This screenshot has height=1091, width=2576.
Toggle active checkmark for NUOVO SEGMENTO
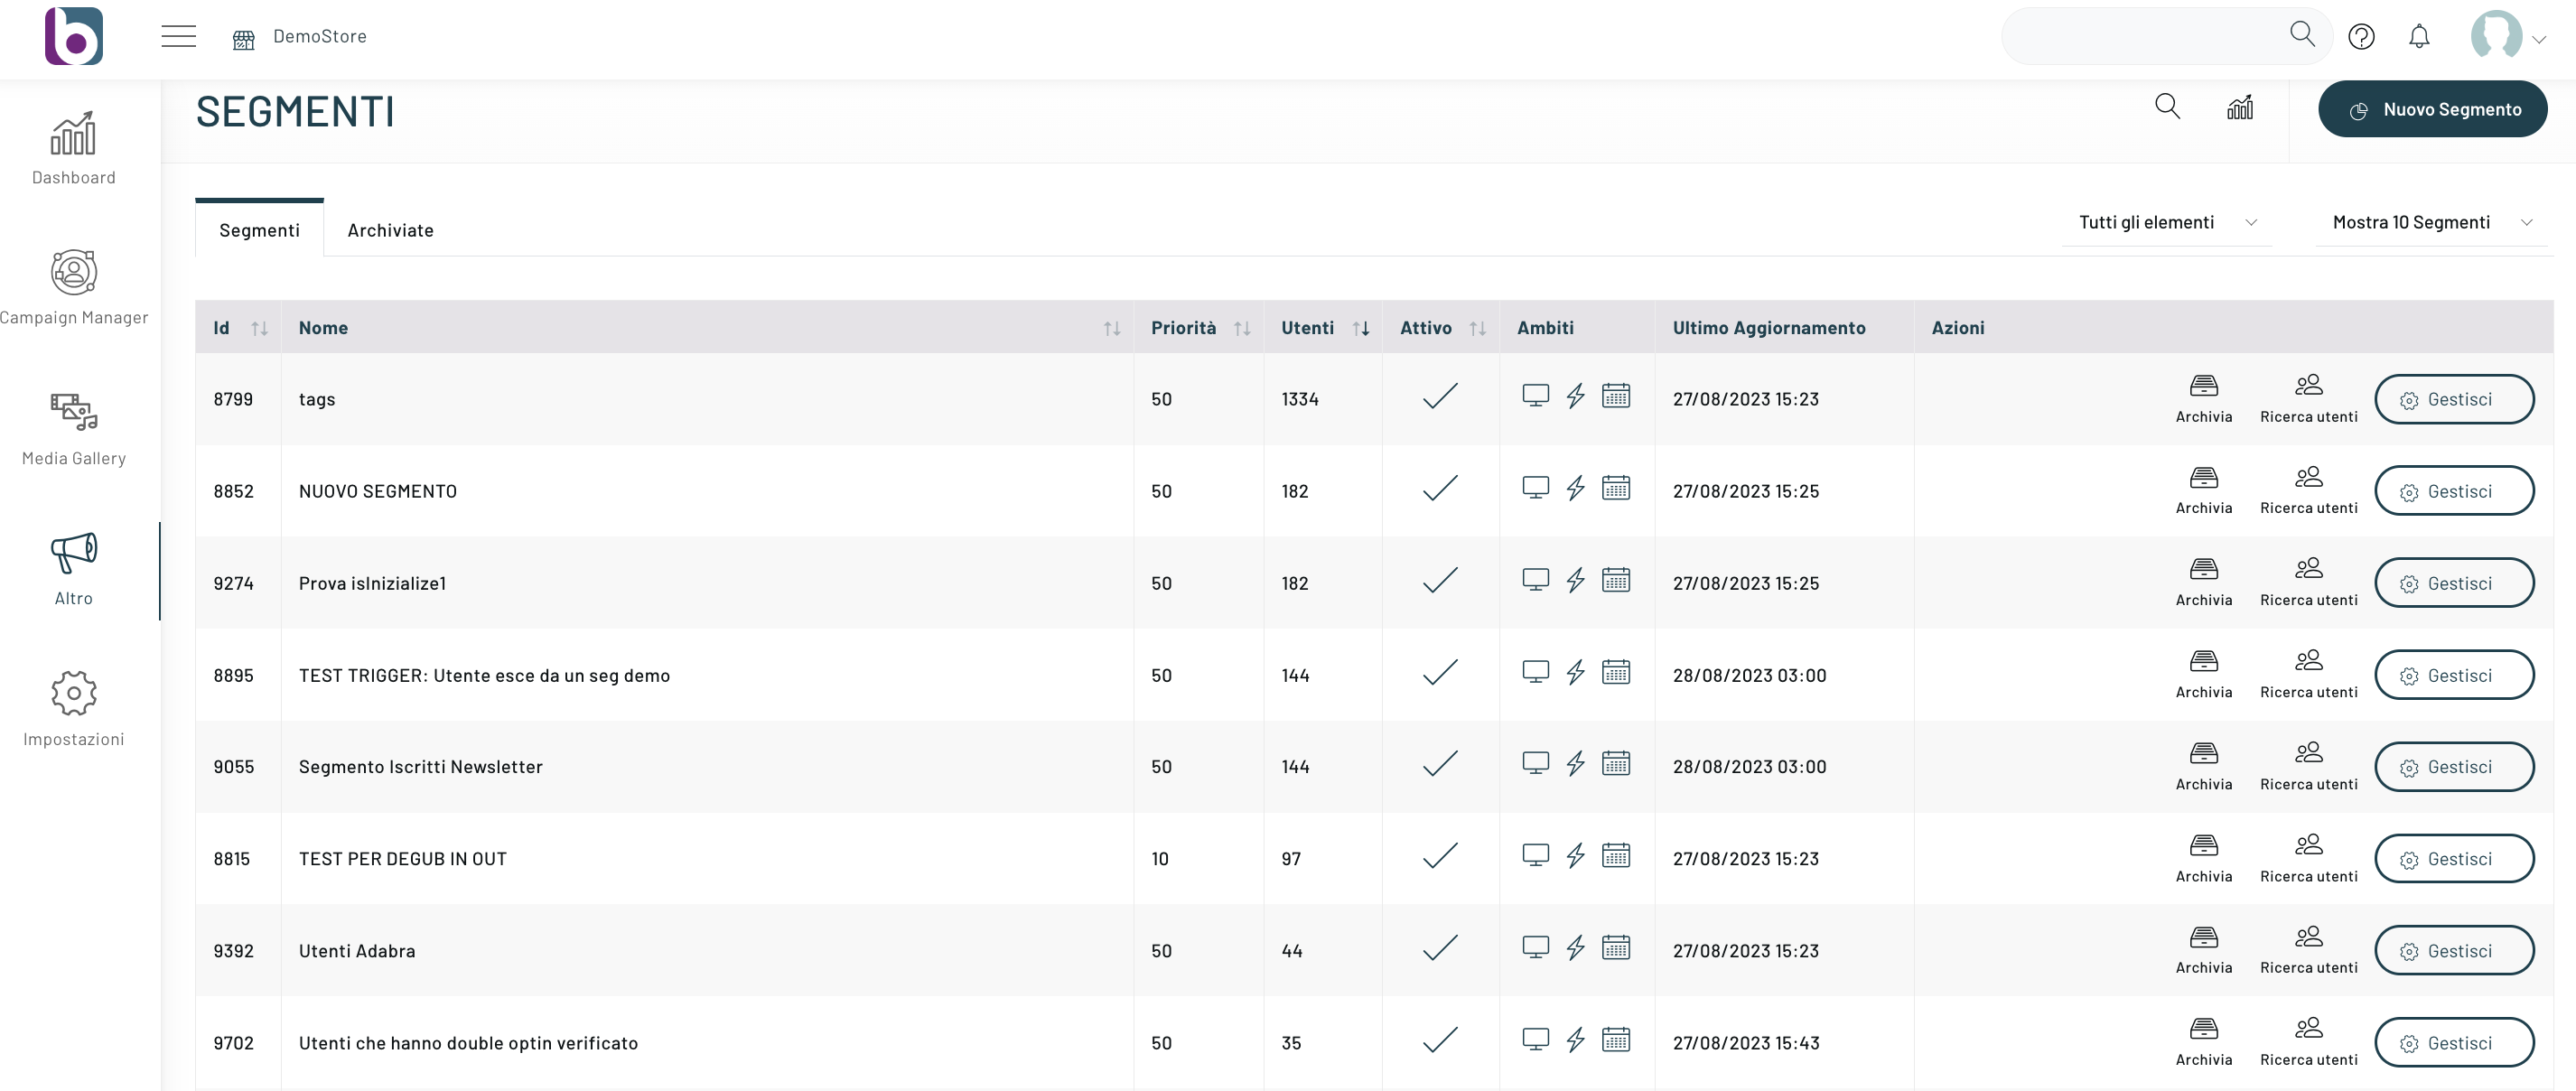1440,488
